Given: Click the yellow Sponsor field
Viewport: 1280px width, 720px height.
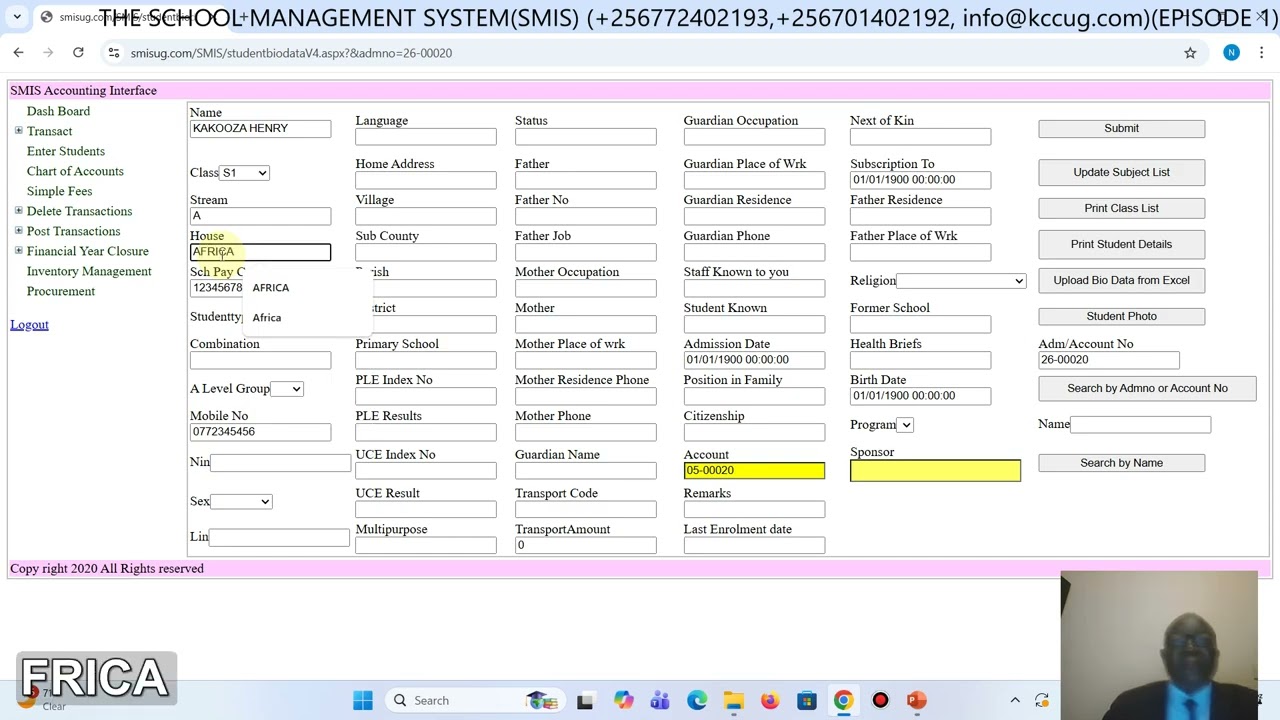Looking at the screenshot, I should click(935, 470).
